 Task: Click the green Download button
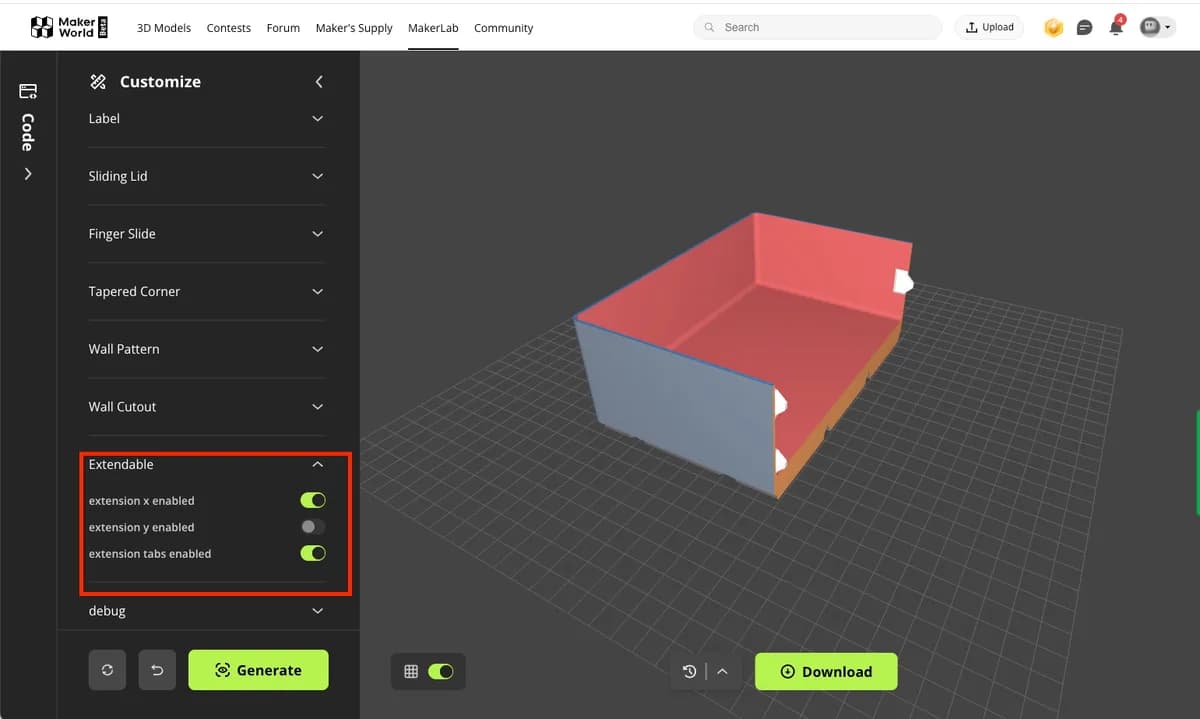(826, 671)
